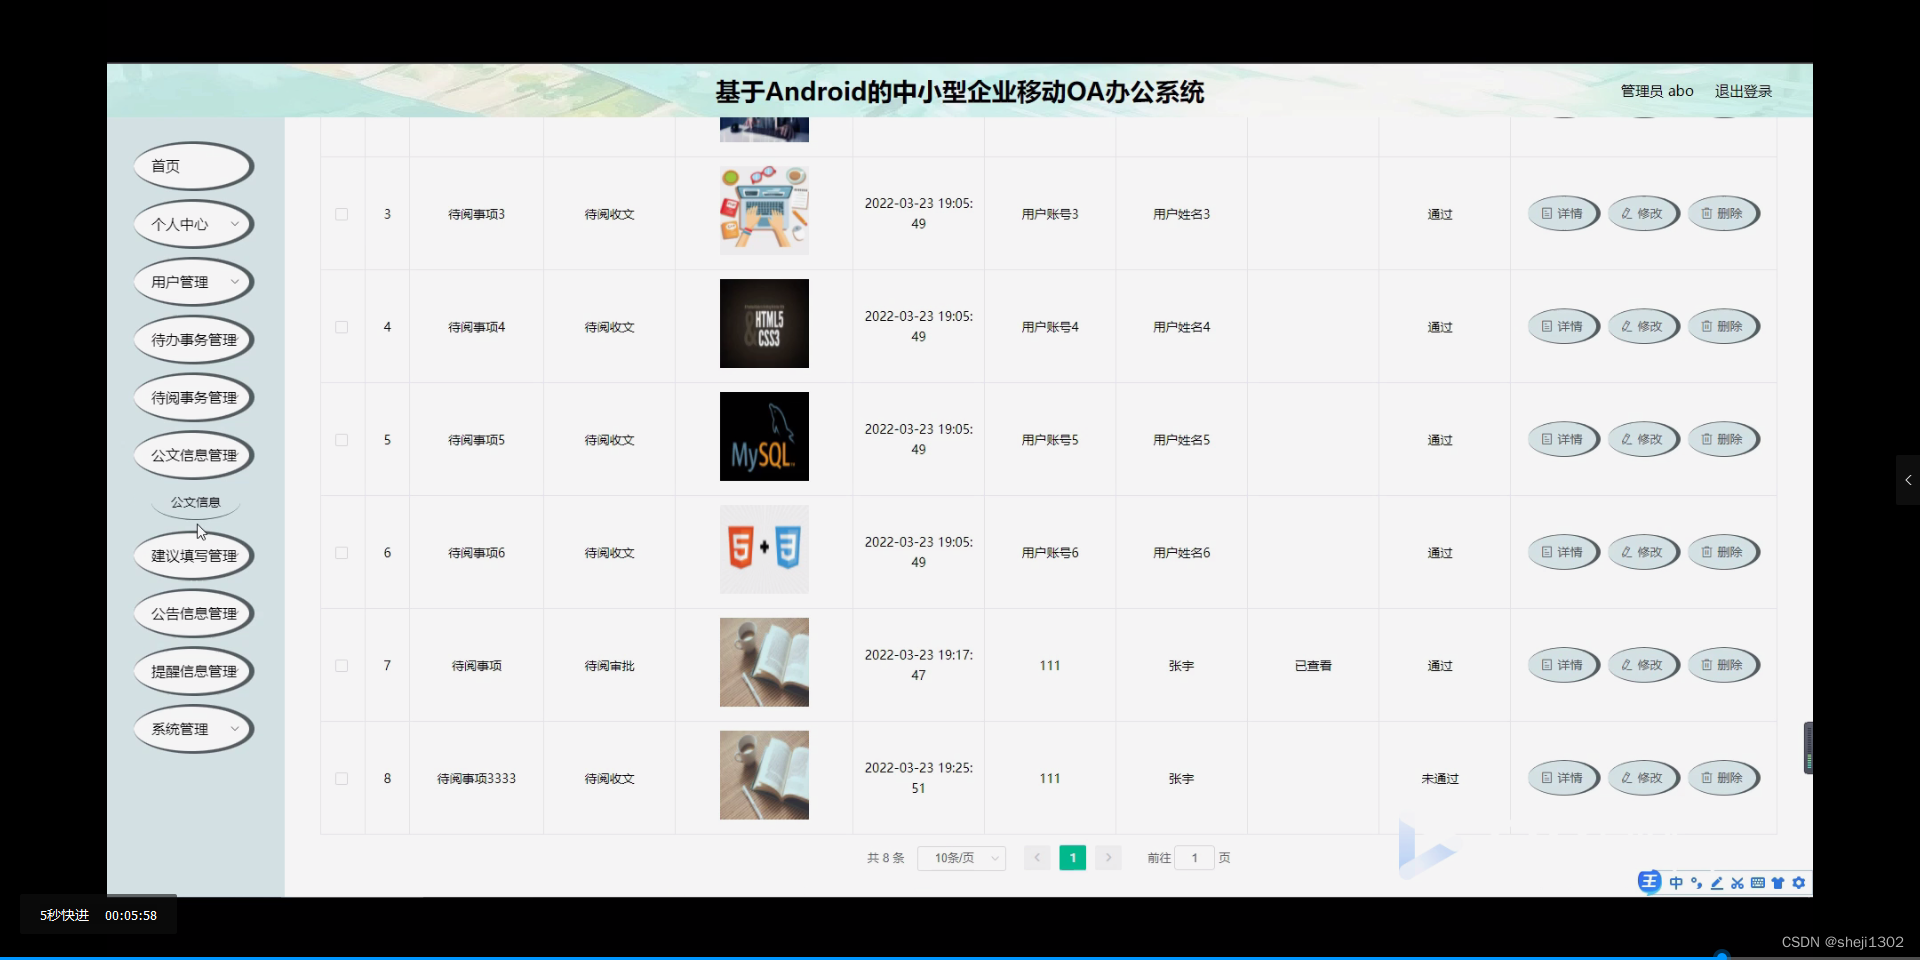1920x960 pixels.
Task: Open the 10条/页 page size dropdown
Action: coord(960,858)
